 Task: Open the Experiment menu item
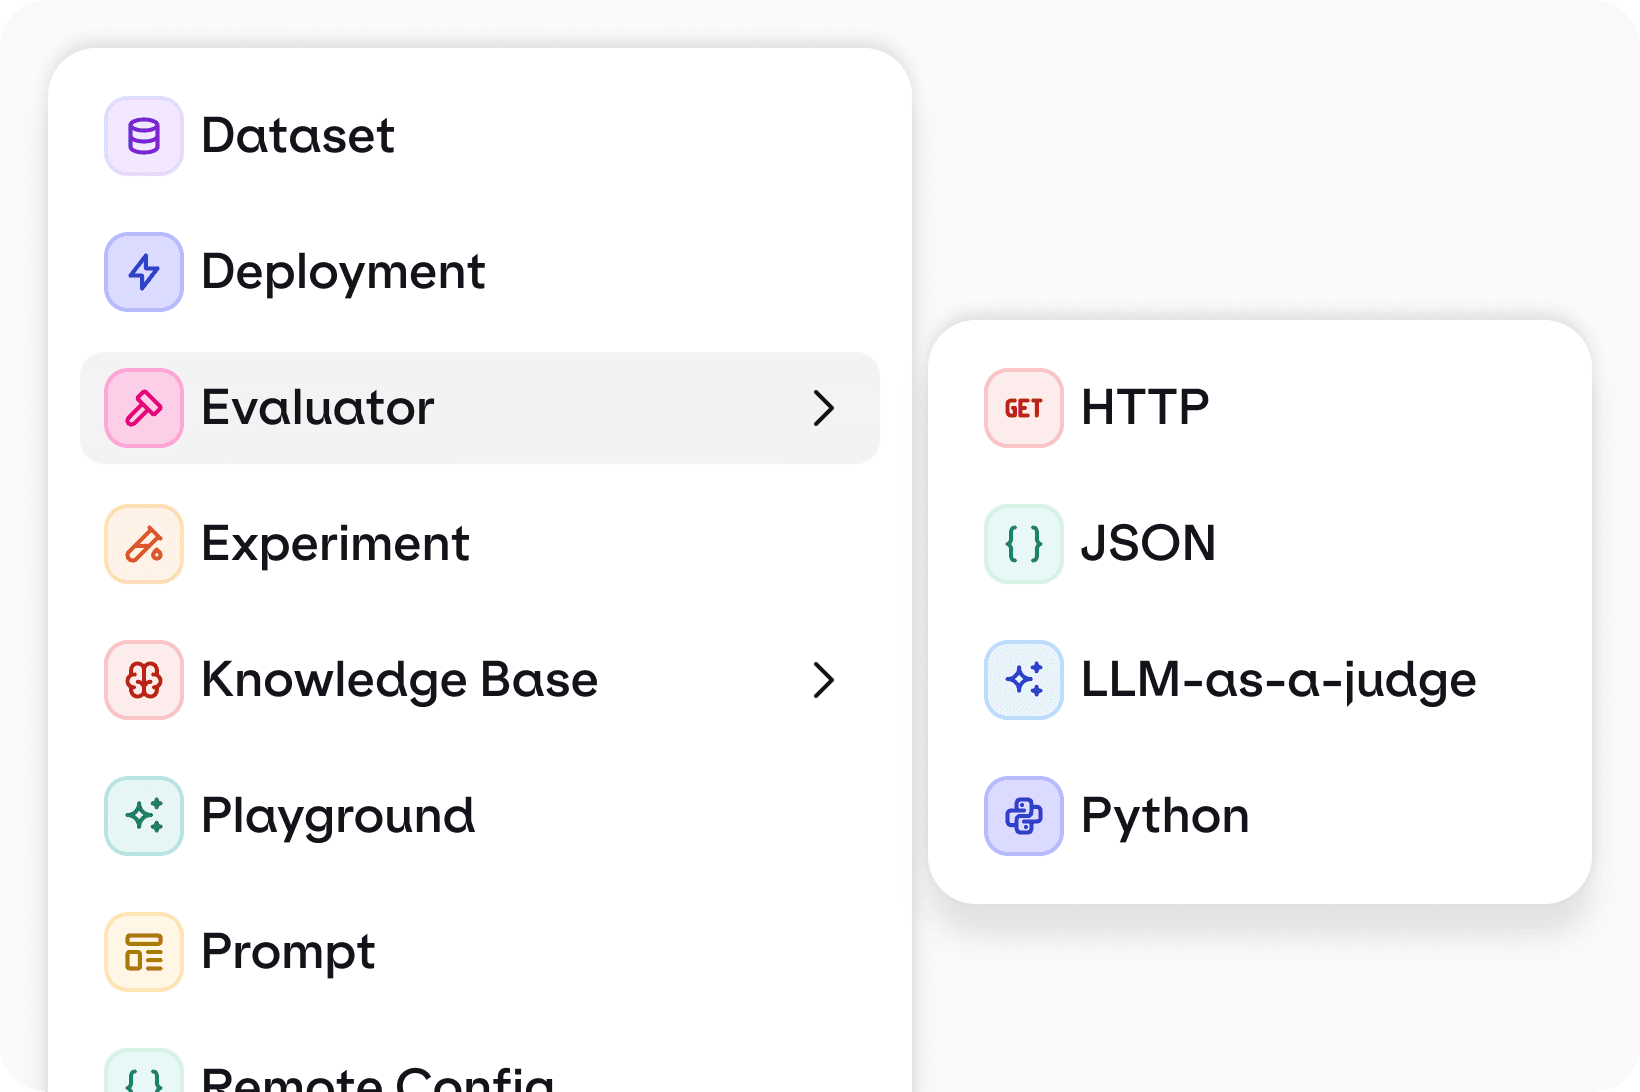(335, 544)
